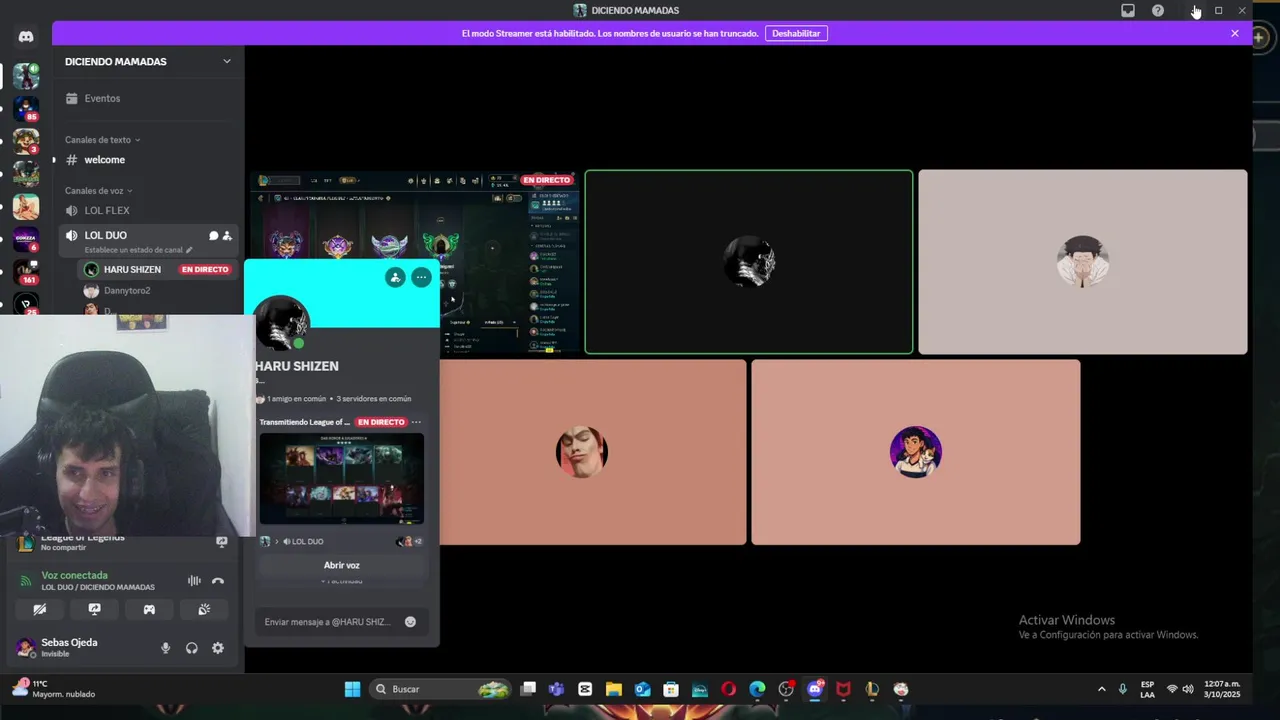This screenshot has width=1280, height=720.
Task: Collapse Canales de texto category
Action: (103, 140)
